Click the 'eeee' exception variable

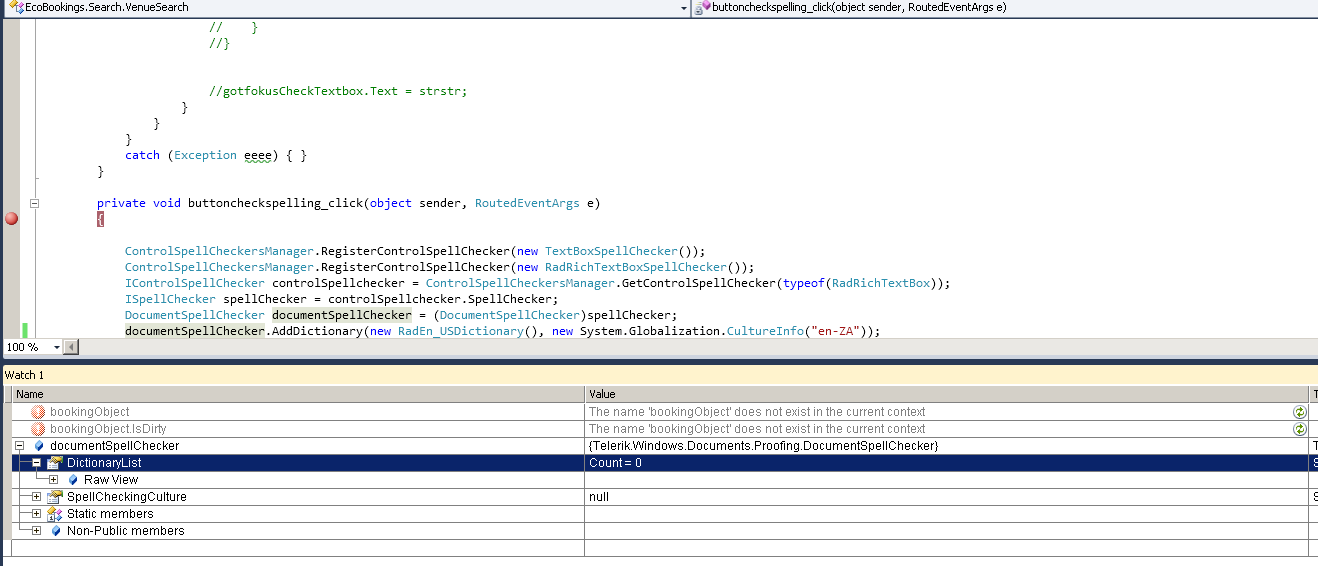point(258,155)
